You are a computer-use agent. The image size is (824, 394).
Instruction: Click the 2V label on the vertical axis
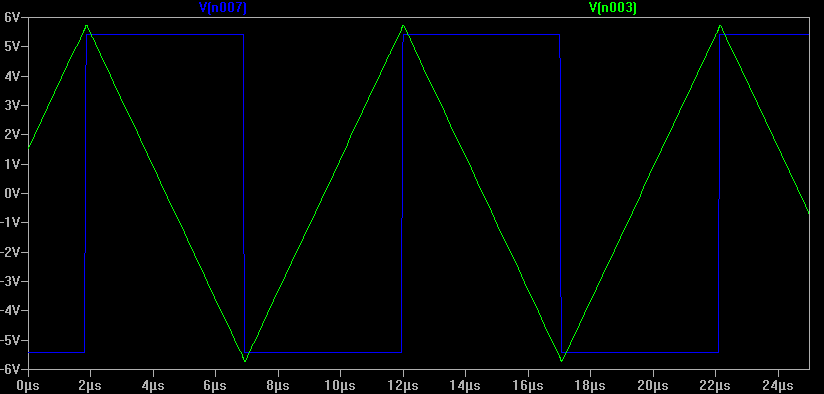(x=12, y=135)
